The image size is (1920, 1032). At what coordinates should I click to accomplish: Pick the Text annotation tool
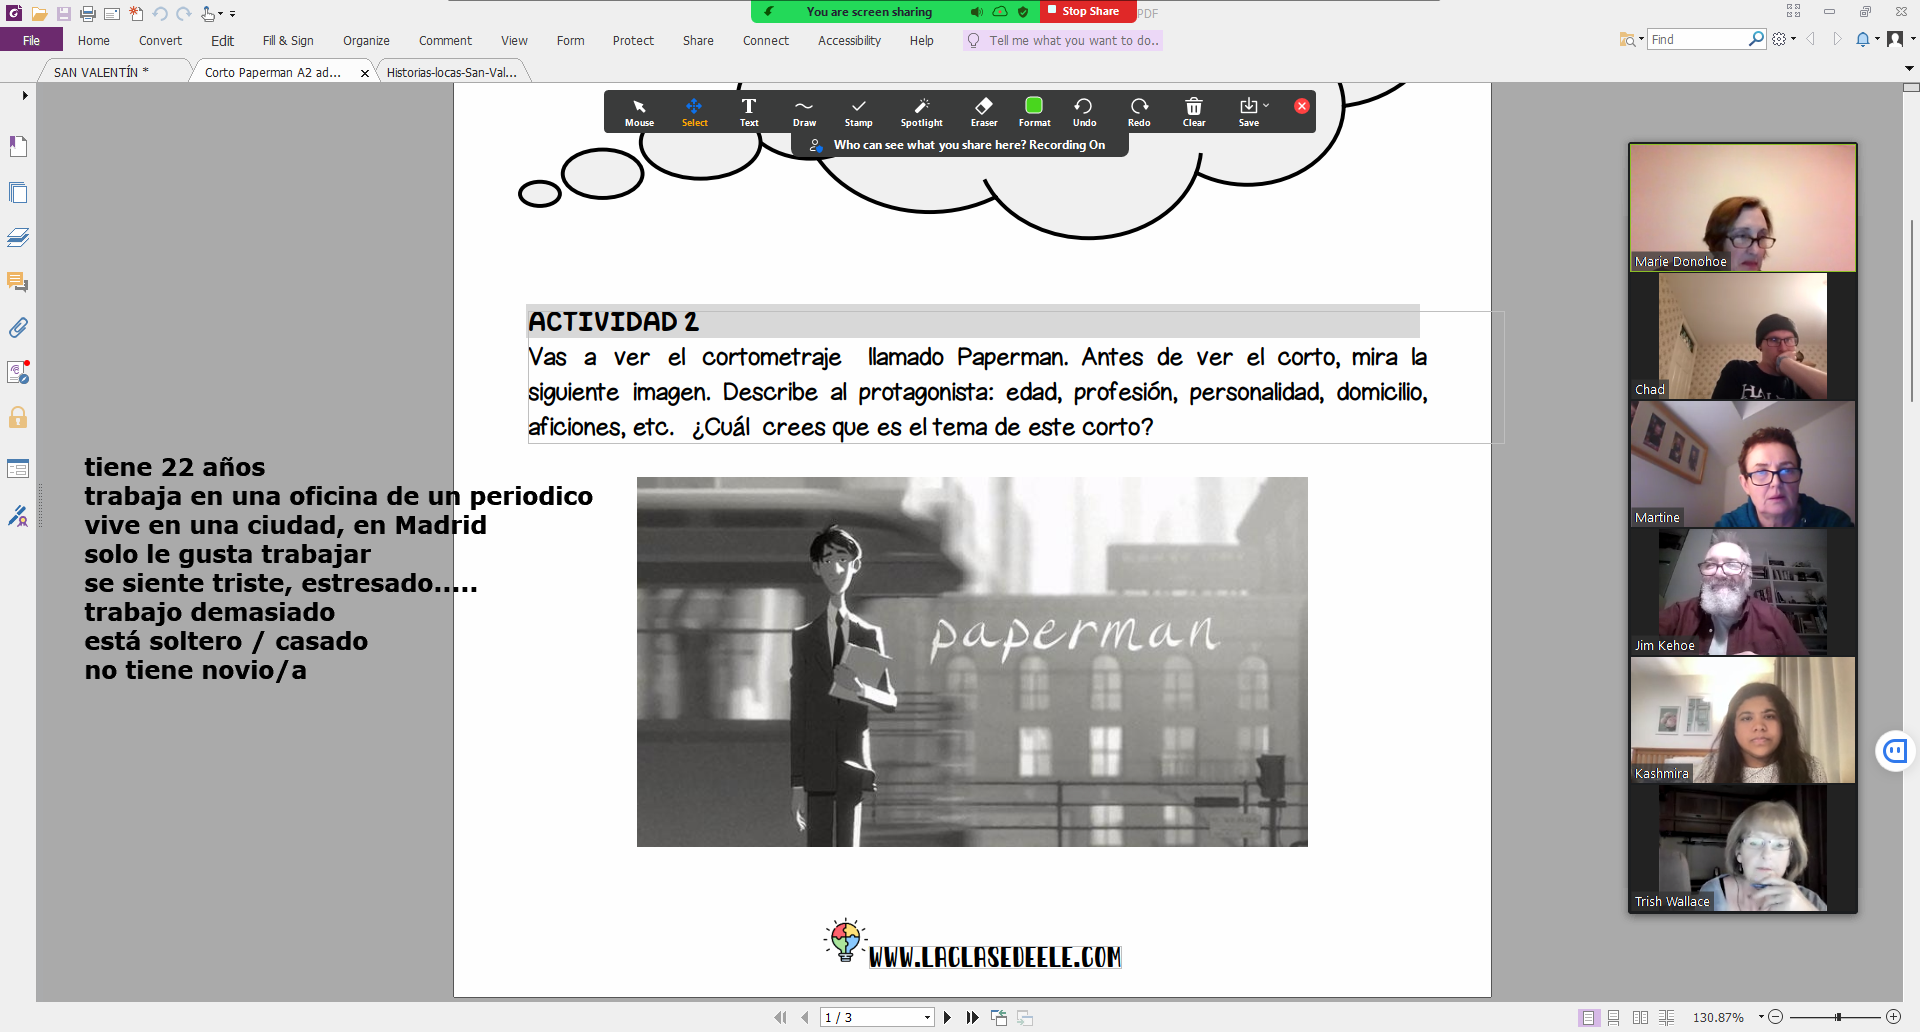tap(749, 112)
